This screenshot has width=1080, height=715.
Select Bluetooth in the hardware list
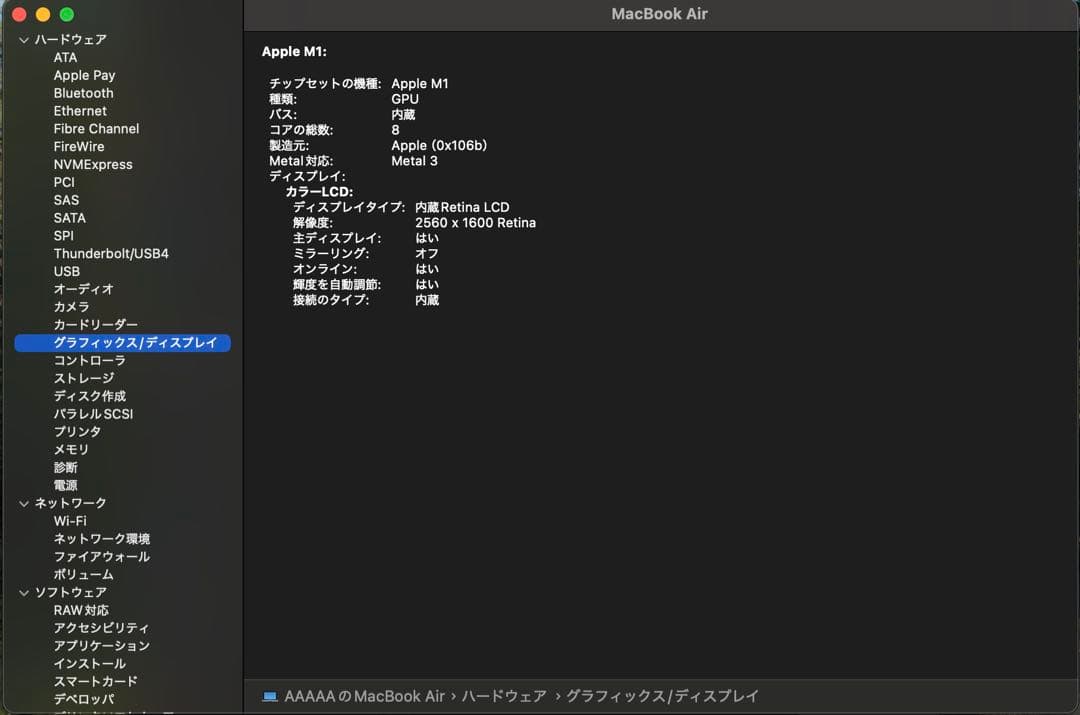tap(83, 93)
